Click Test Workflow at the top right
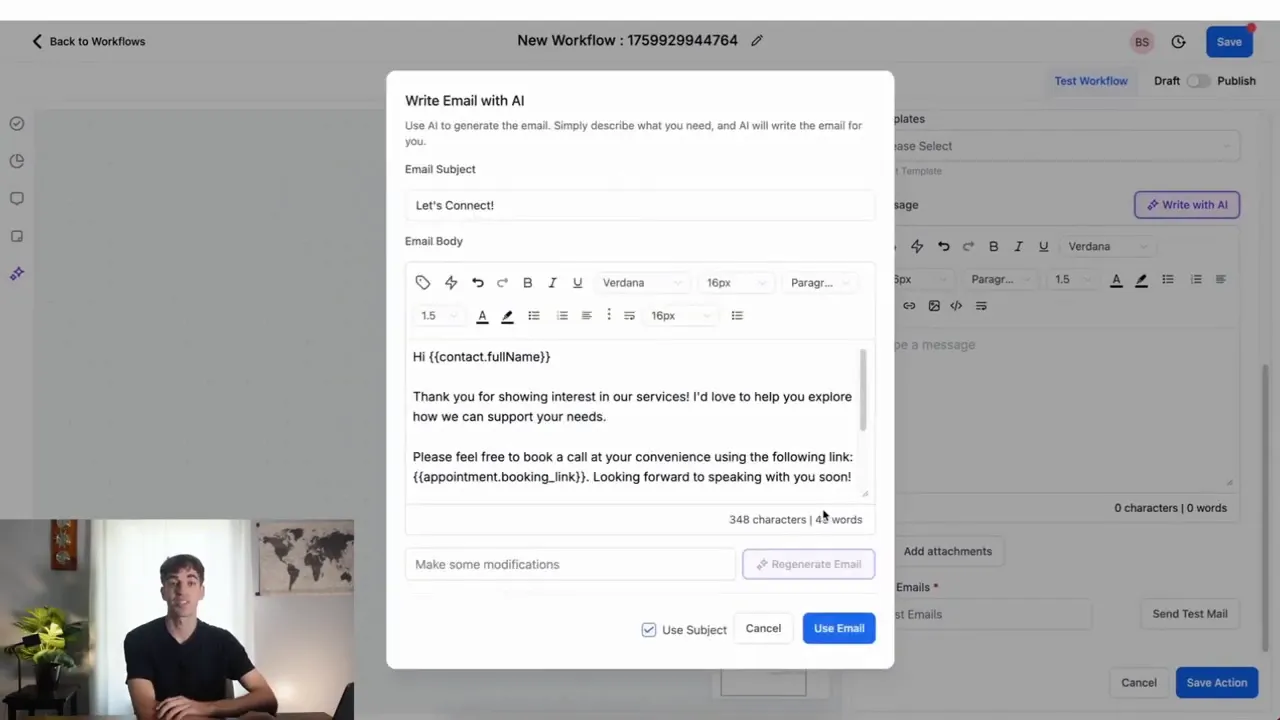The width and height of the screenshot is (1280, 720). tap(1091, 81)
